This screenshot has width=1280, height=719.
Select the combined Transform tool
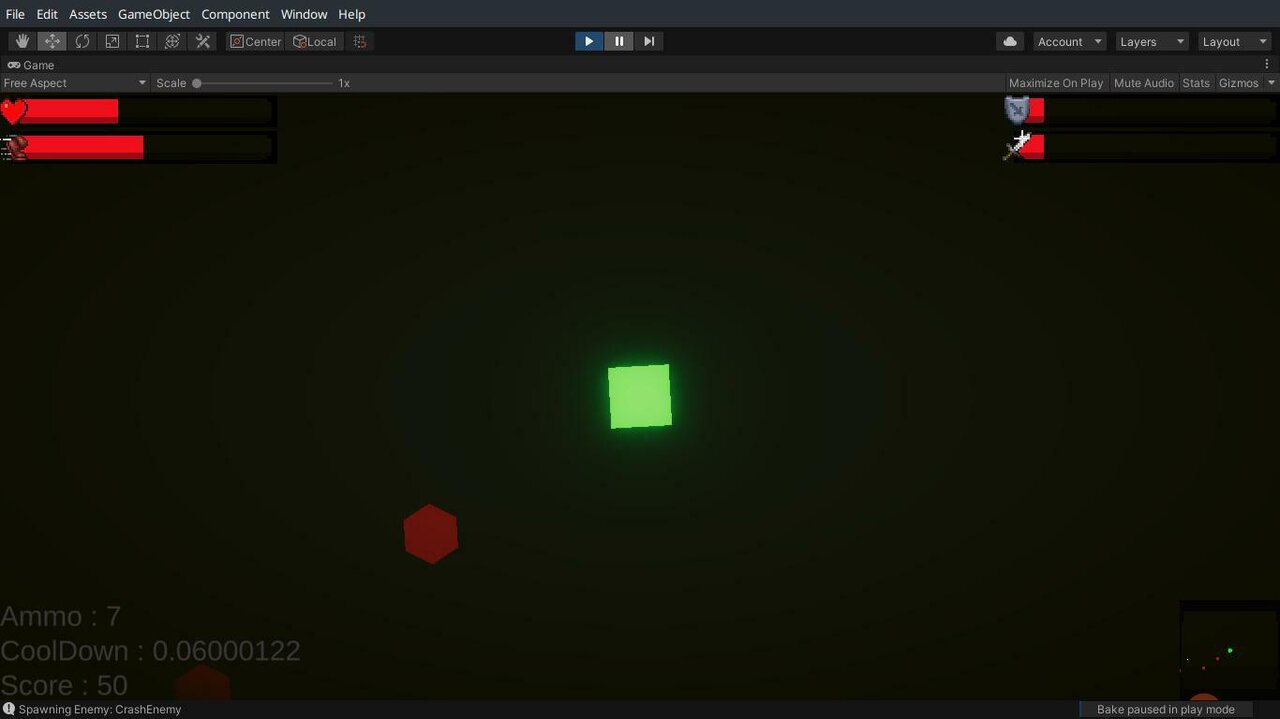172,41
